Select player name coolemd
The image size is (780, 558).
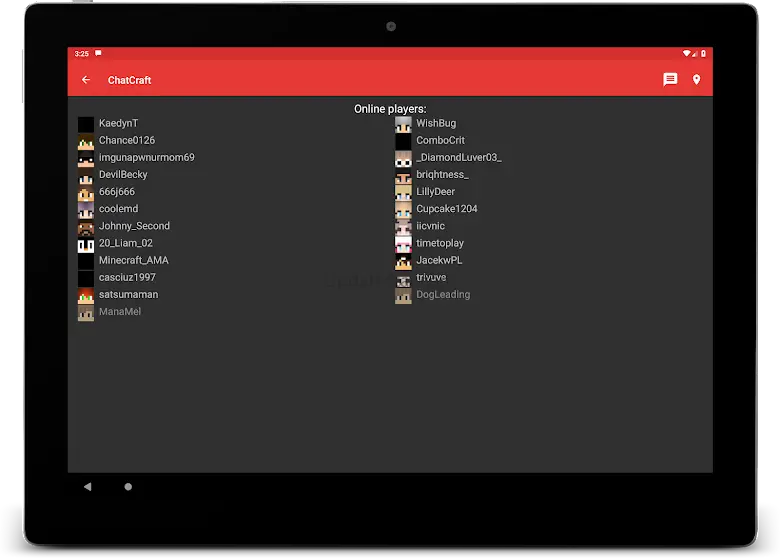click(118, 209)
